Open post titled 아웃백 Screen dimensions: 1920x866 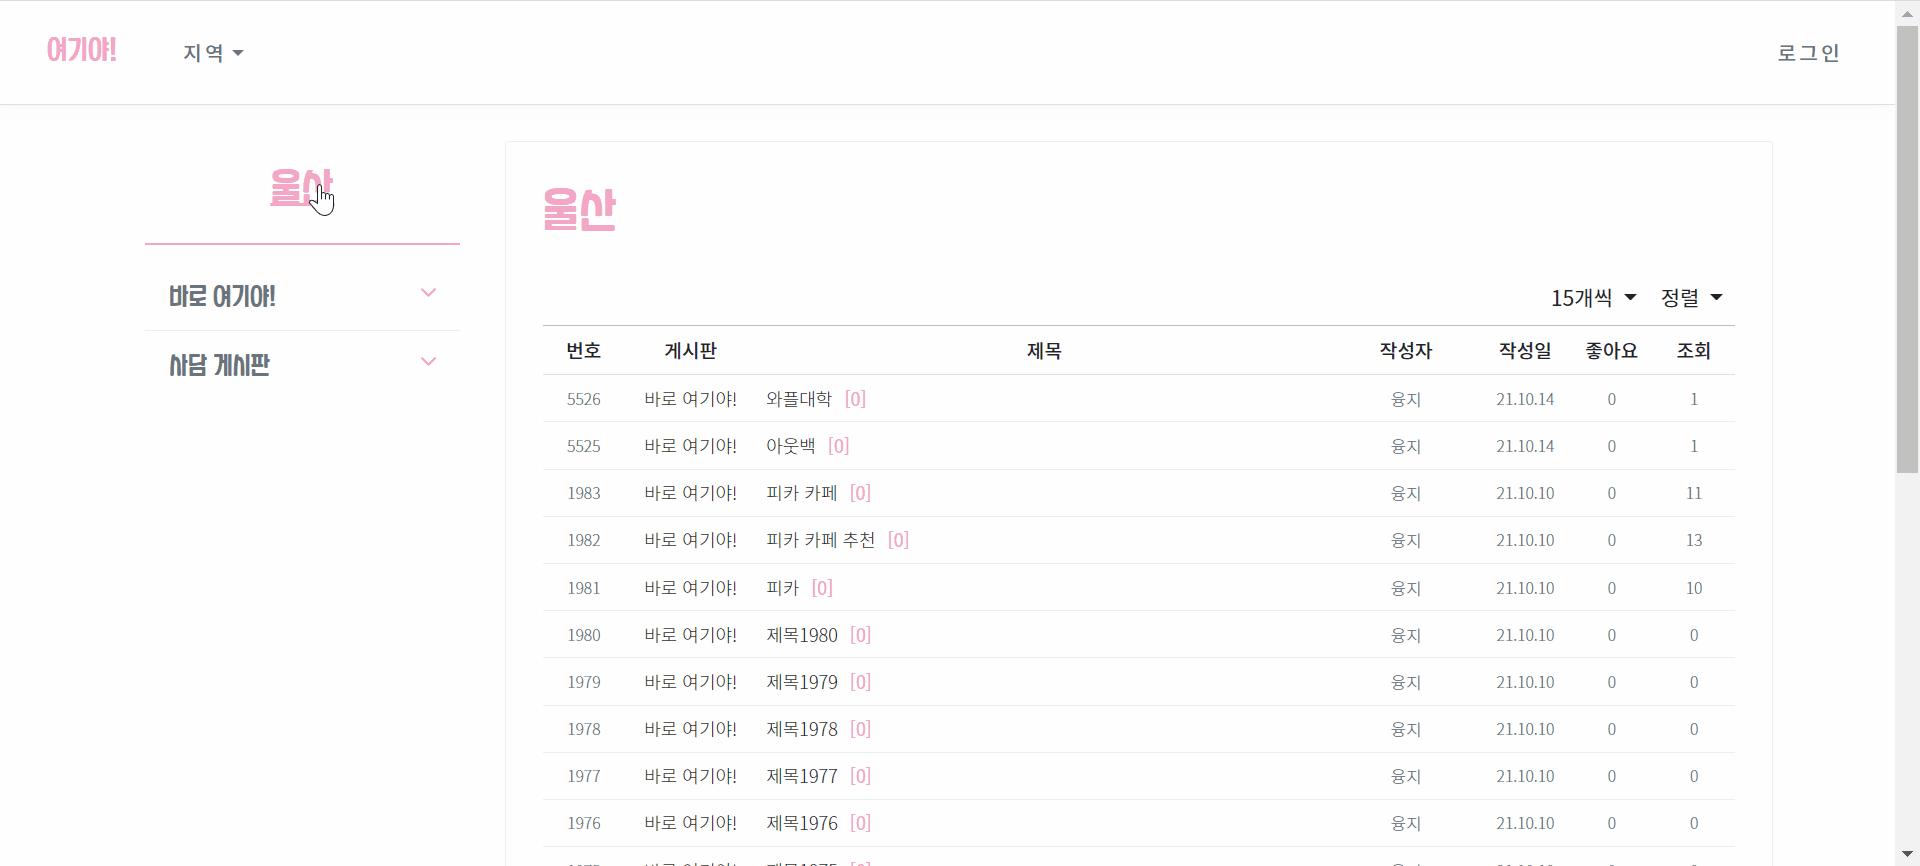point(791,446)
